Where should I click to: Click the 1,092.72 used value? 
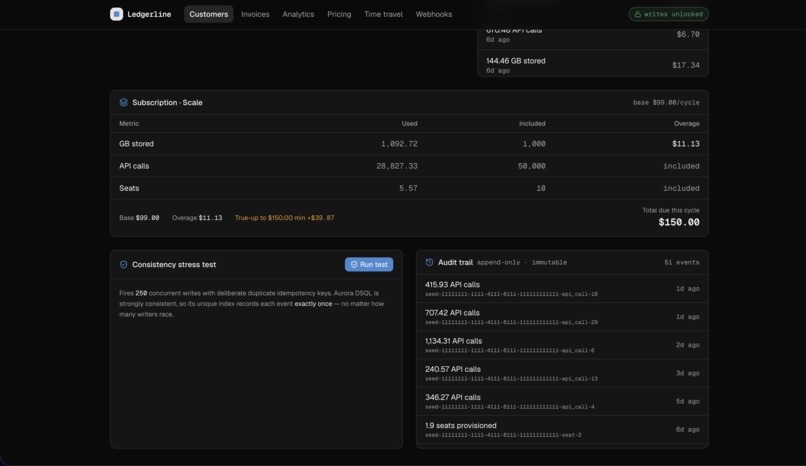[x=399, y=144]
